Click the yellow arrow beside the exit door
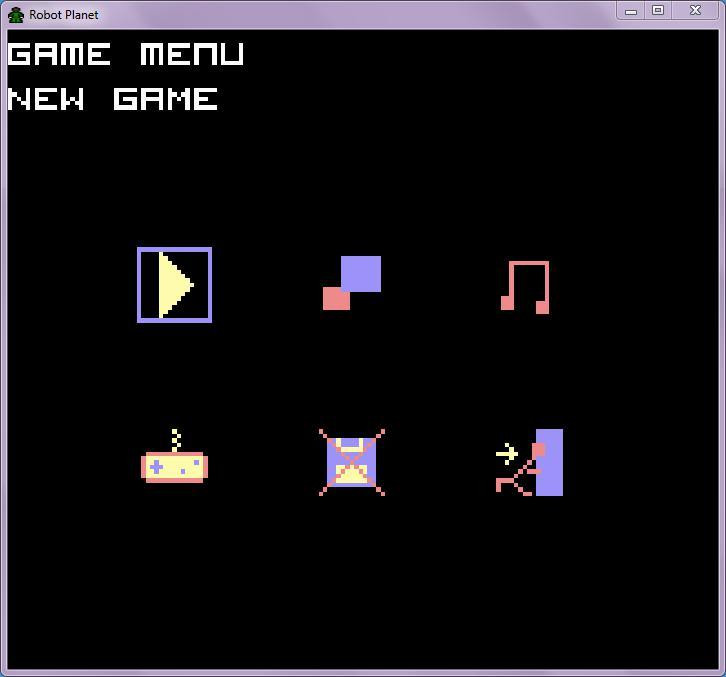 (507, 454)
